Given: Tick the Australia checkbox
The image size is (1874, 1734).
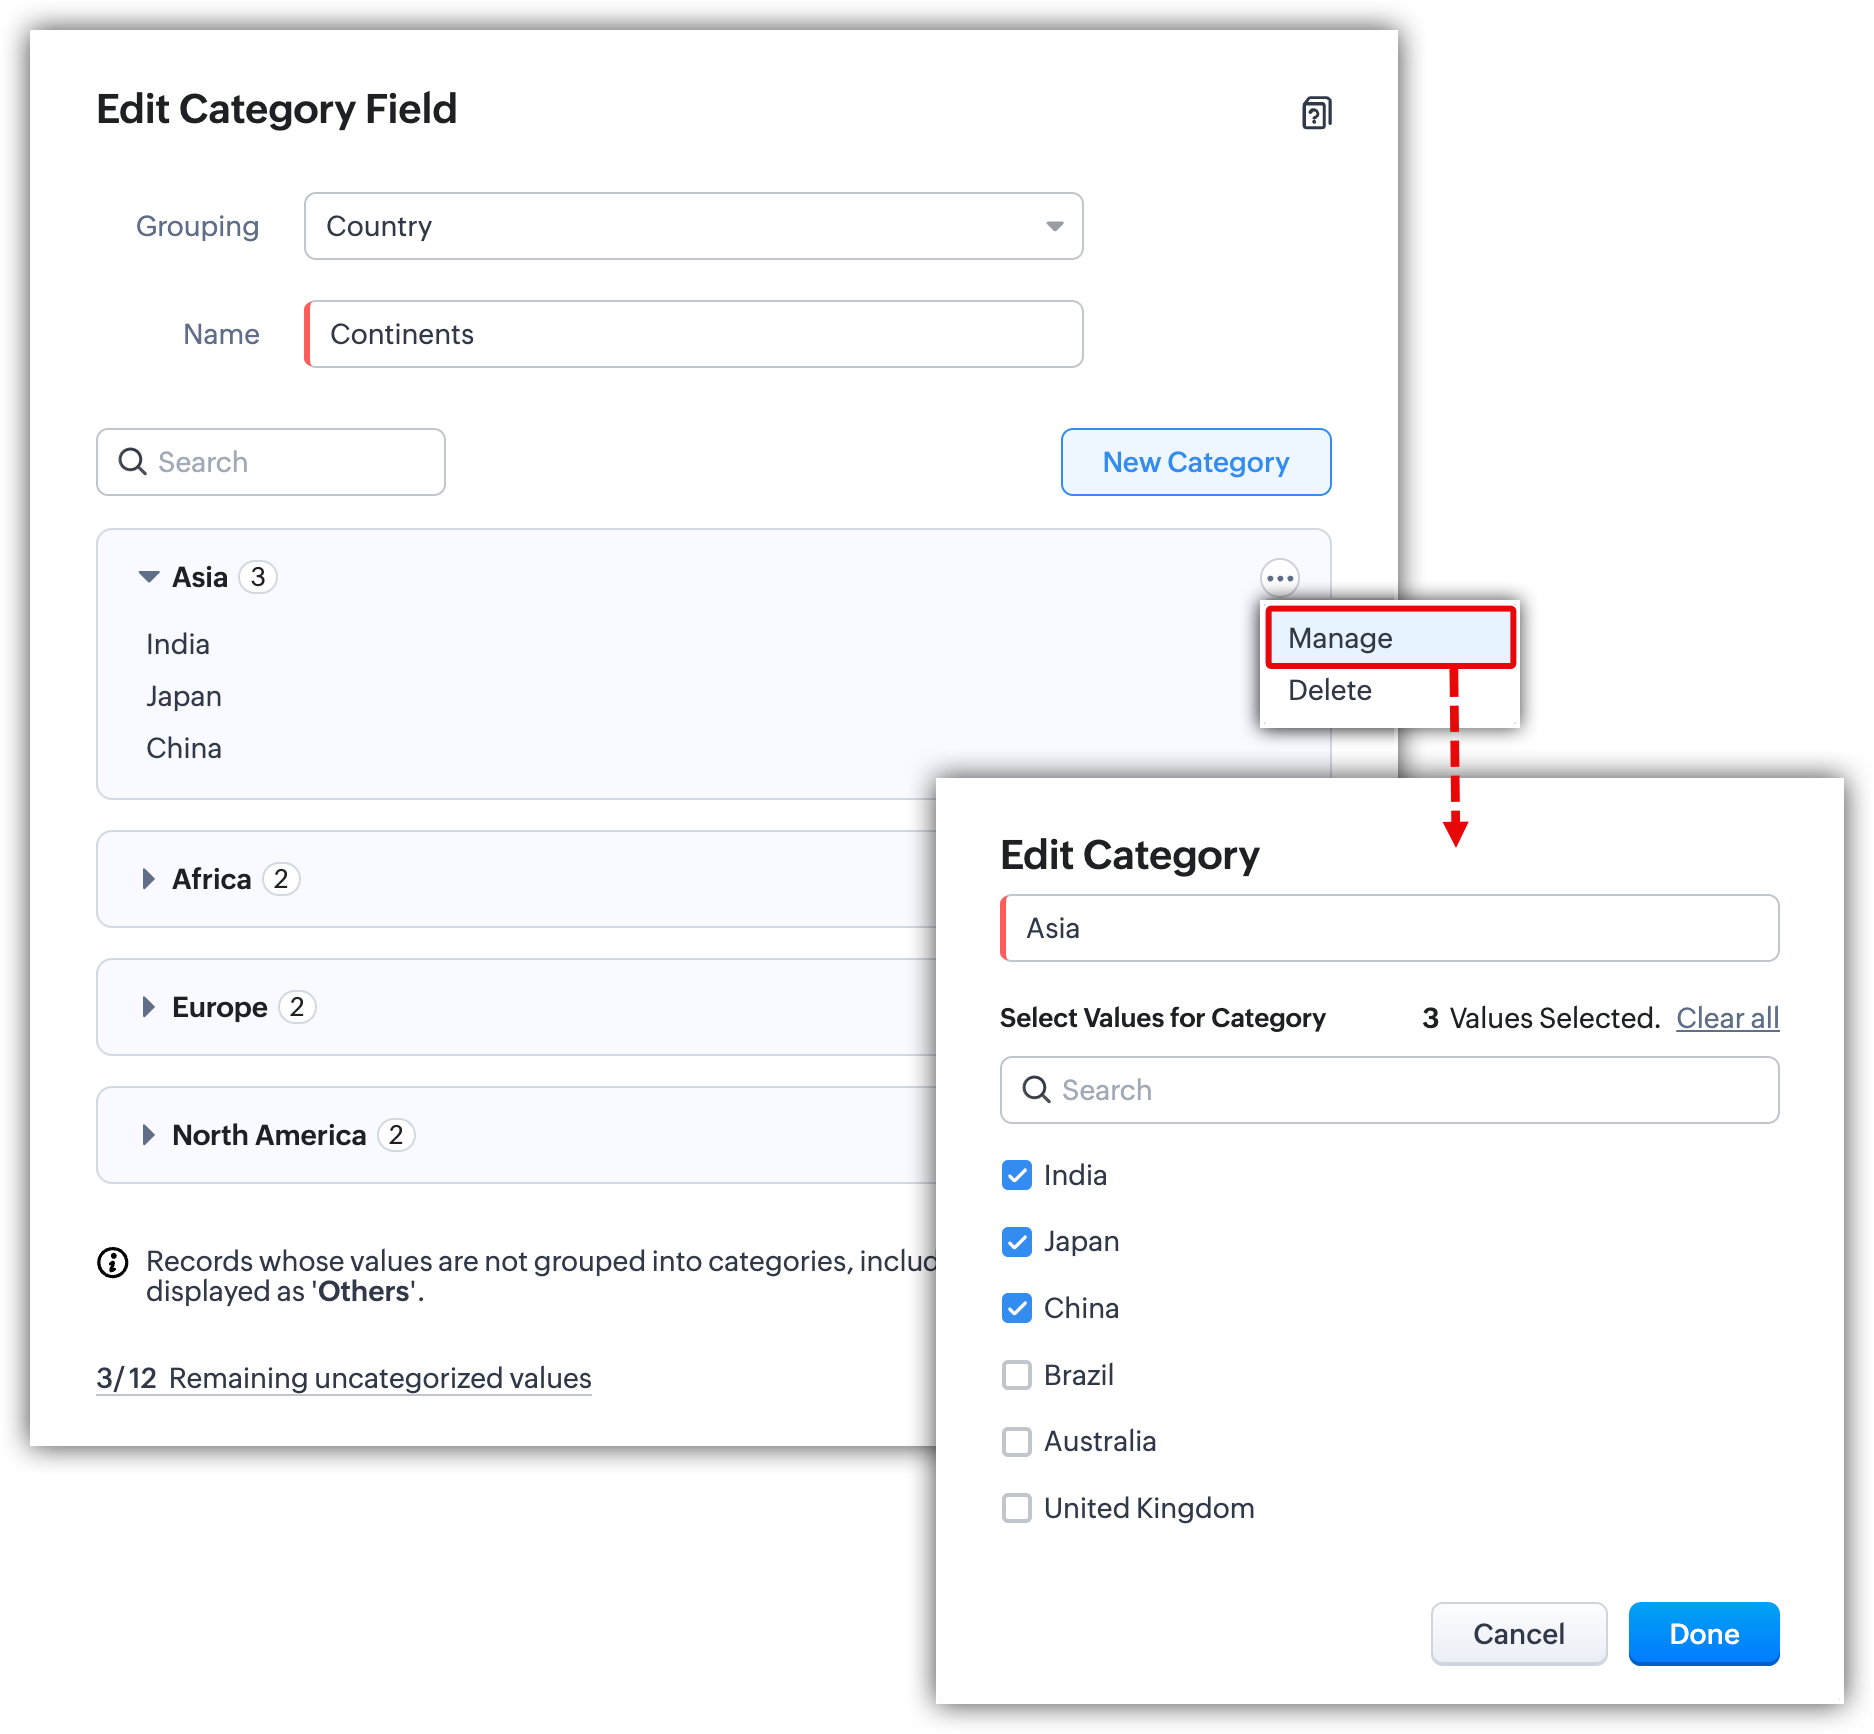Looking at the screenshot, I should click(1017, 1442).
